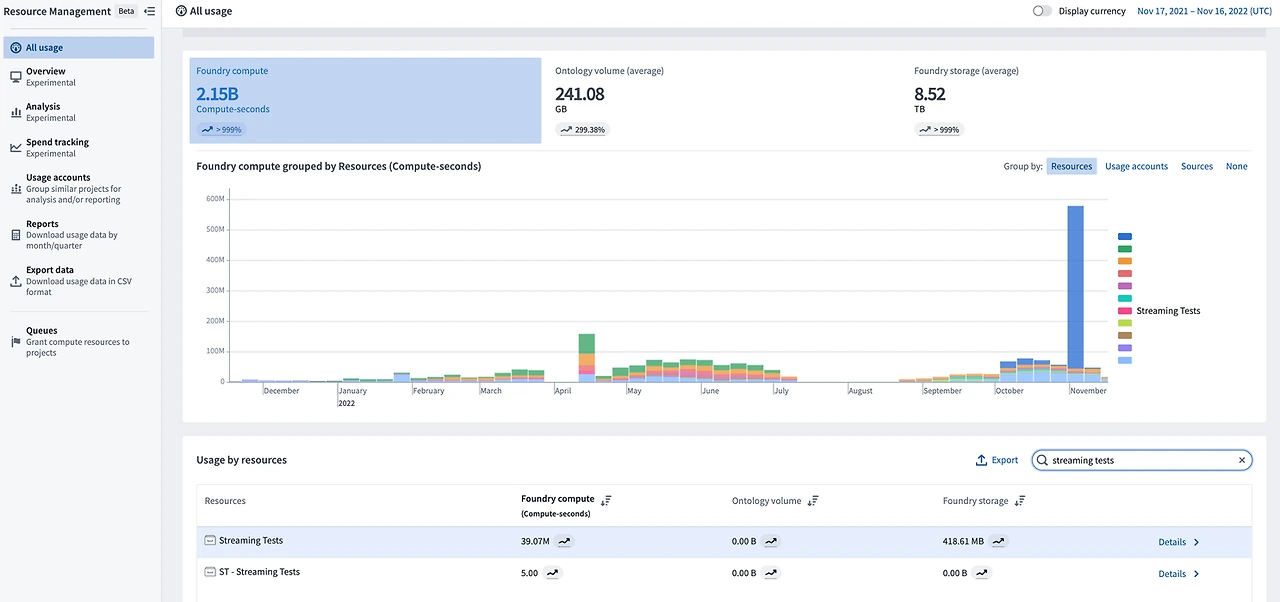This screenshot has width=1280, height=602.
Task: Collapse the sidebar using the header icon
Action: 150,11
